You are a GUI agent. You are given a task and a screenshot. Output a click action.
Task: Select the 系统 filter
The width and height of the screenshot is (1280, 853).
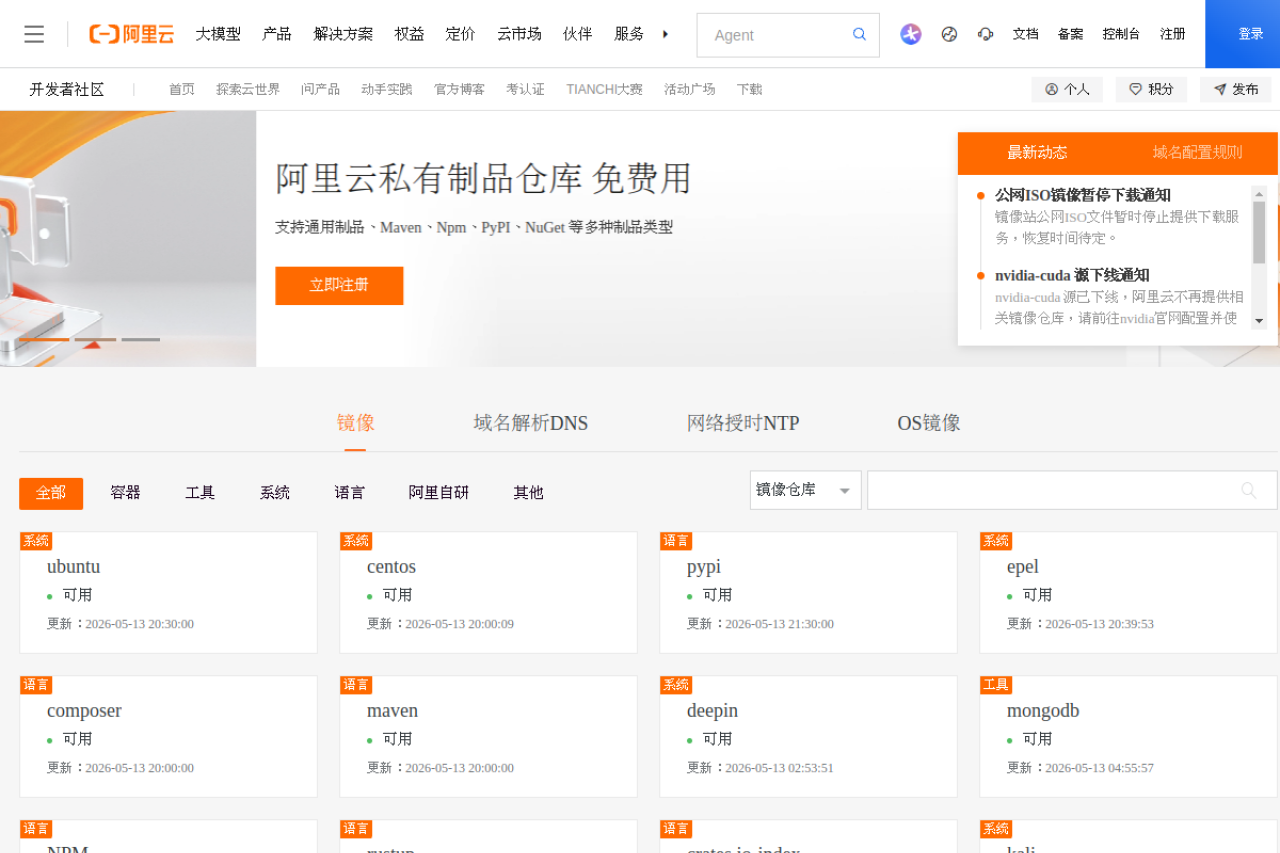[x=275, y=493]
